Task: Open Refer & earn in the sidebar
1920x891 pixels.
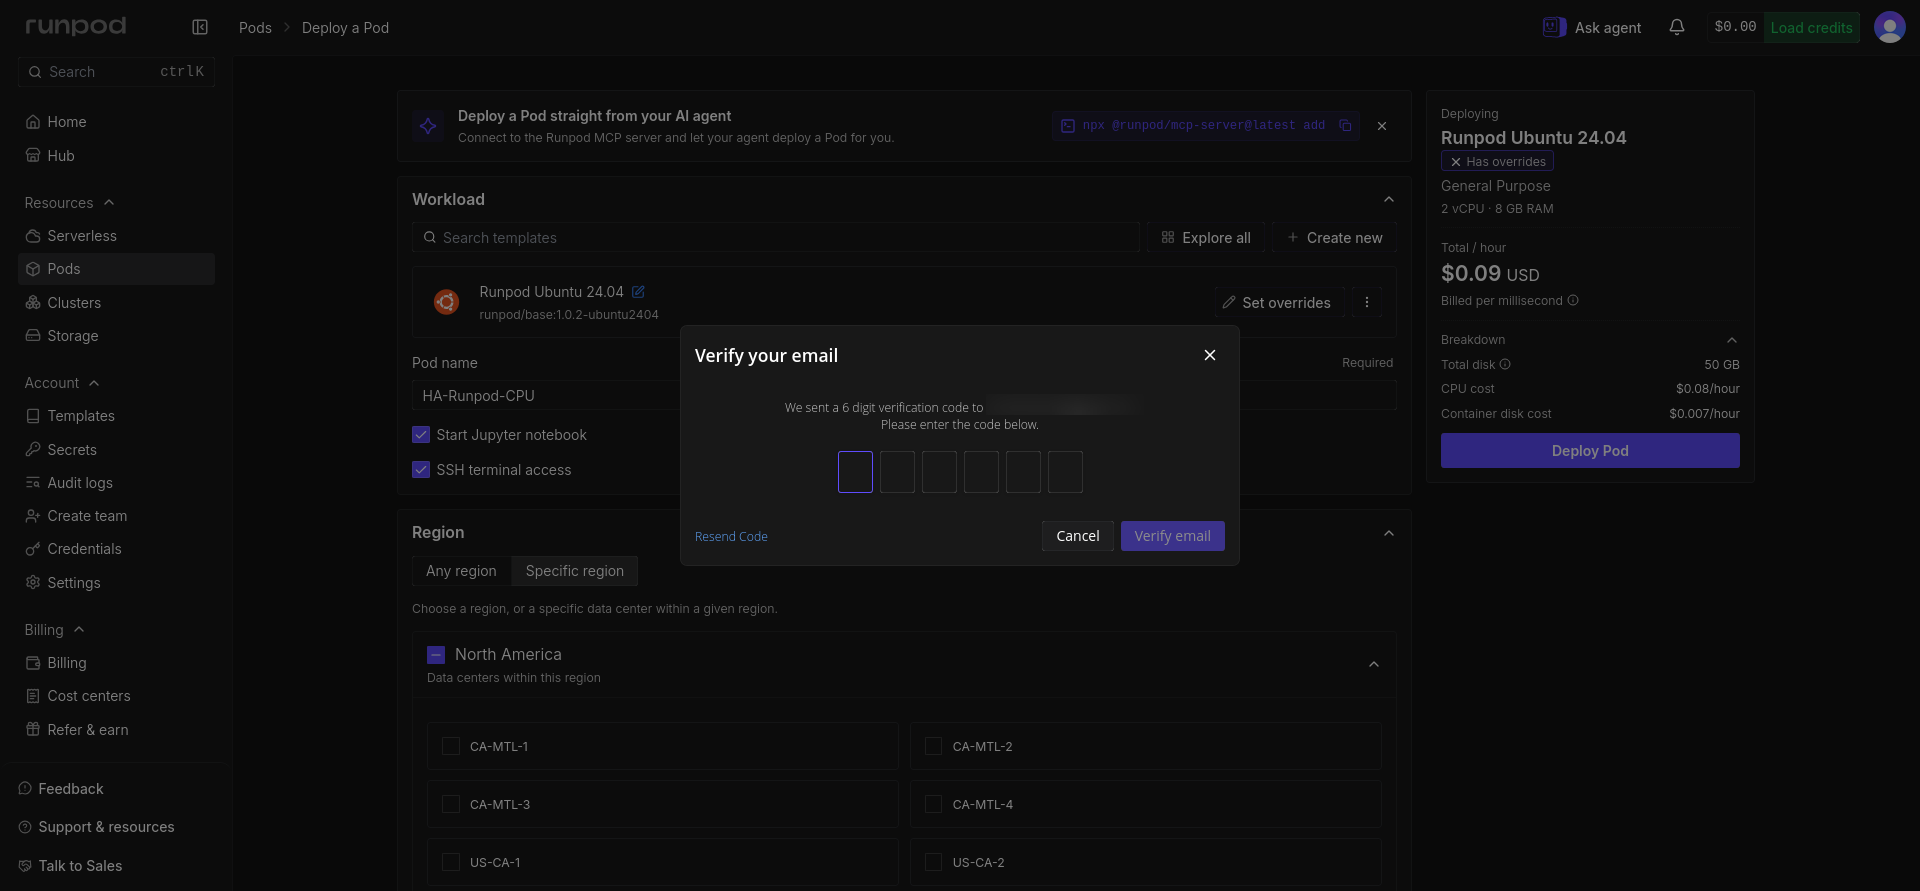Action: coord(116,730)
